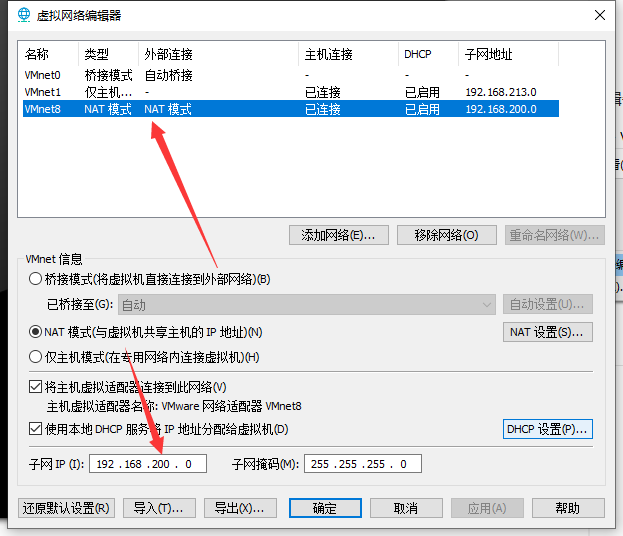This screenshot has height=536, width=623.
Task: Select the VMnet8 NAT network row
Action: pyautogui.click(x=43, y=109)
